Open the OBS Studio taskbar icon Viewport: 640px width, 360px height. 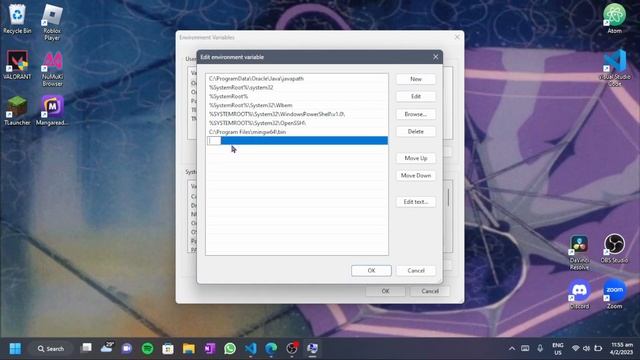292,348
